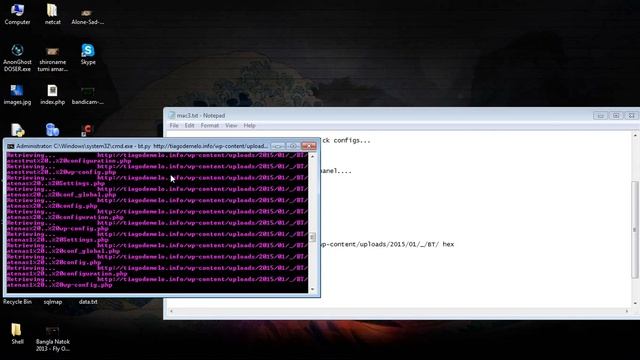The height and width of the screenshot is (360, 640).
Task: Click the cmd window vertical scrollbar thumb
Action: coord(313,237)
